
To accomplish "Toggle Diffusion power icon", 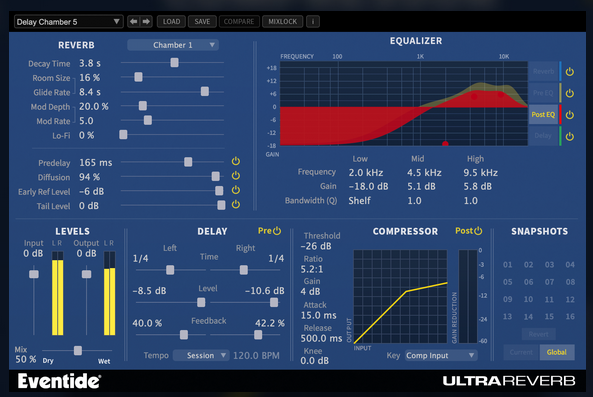I will (236, 176).
